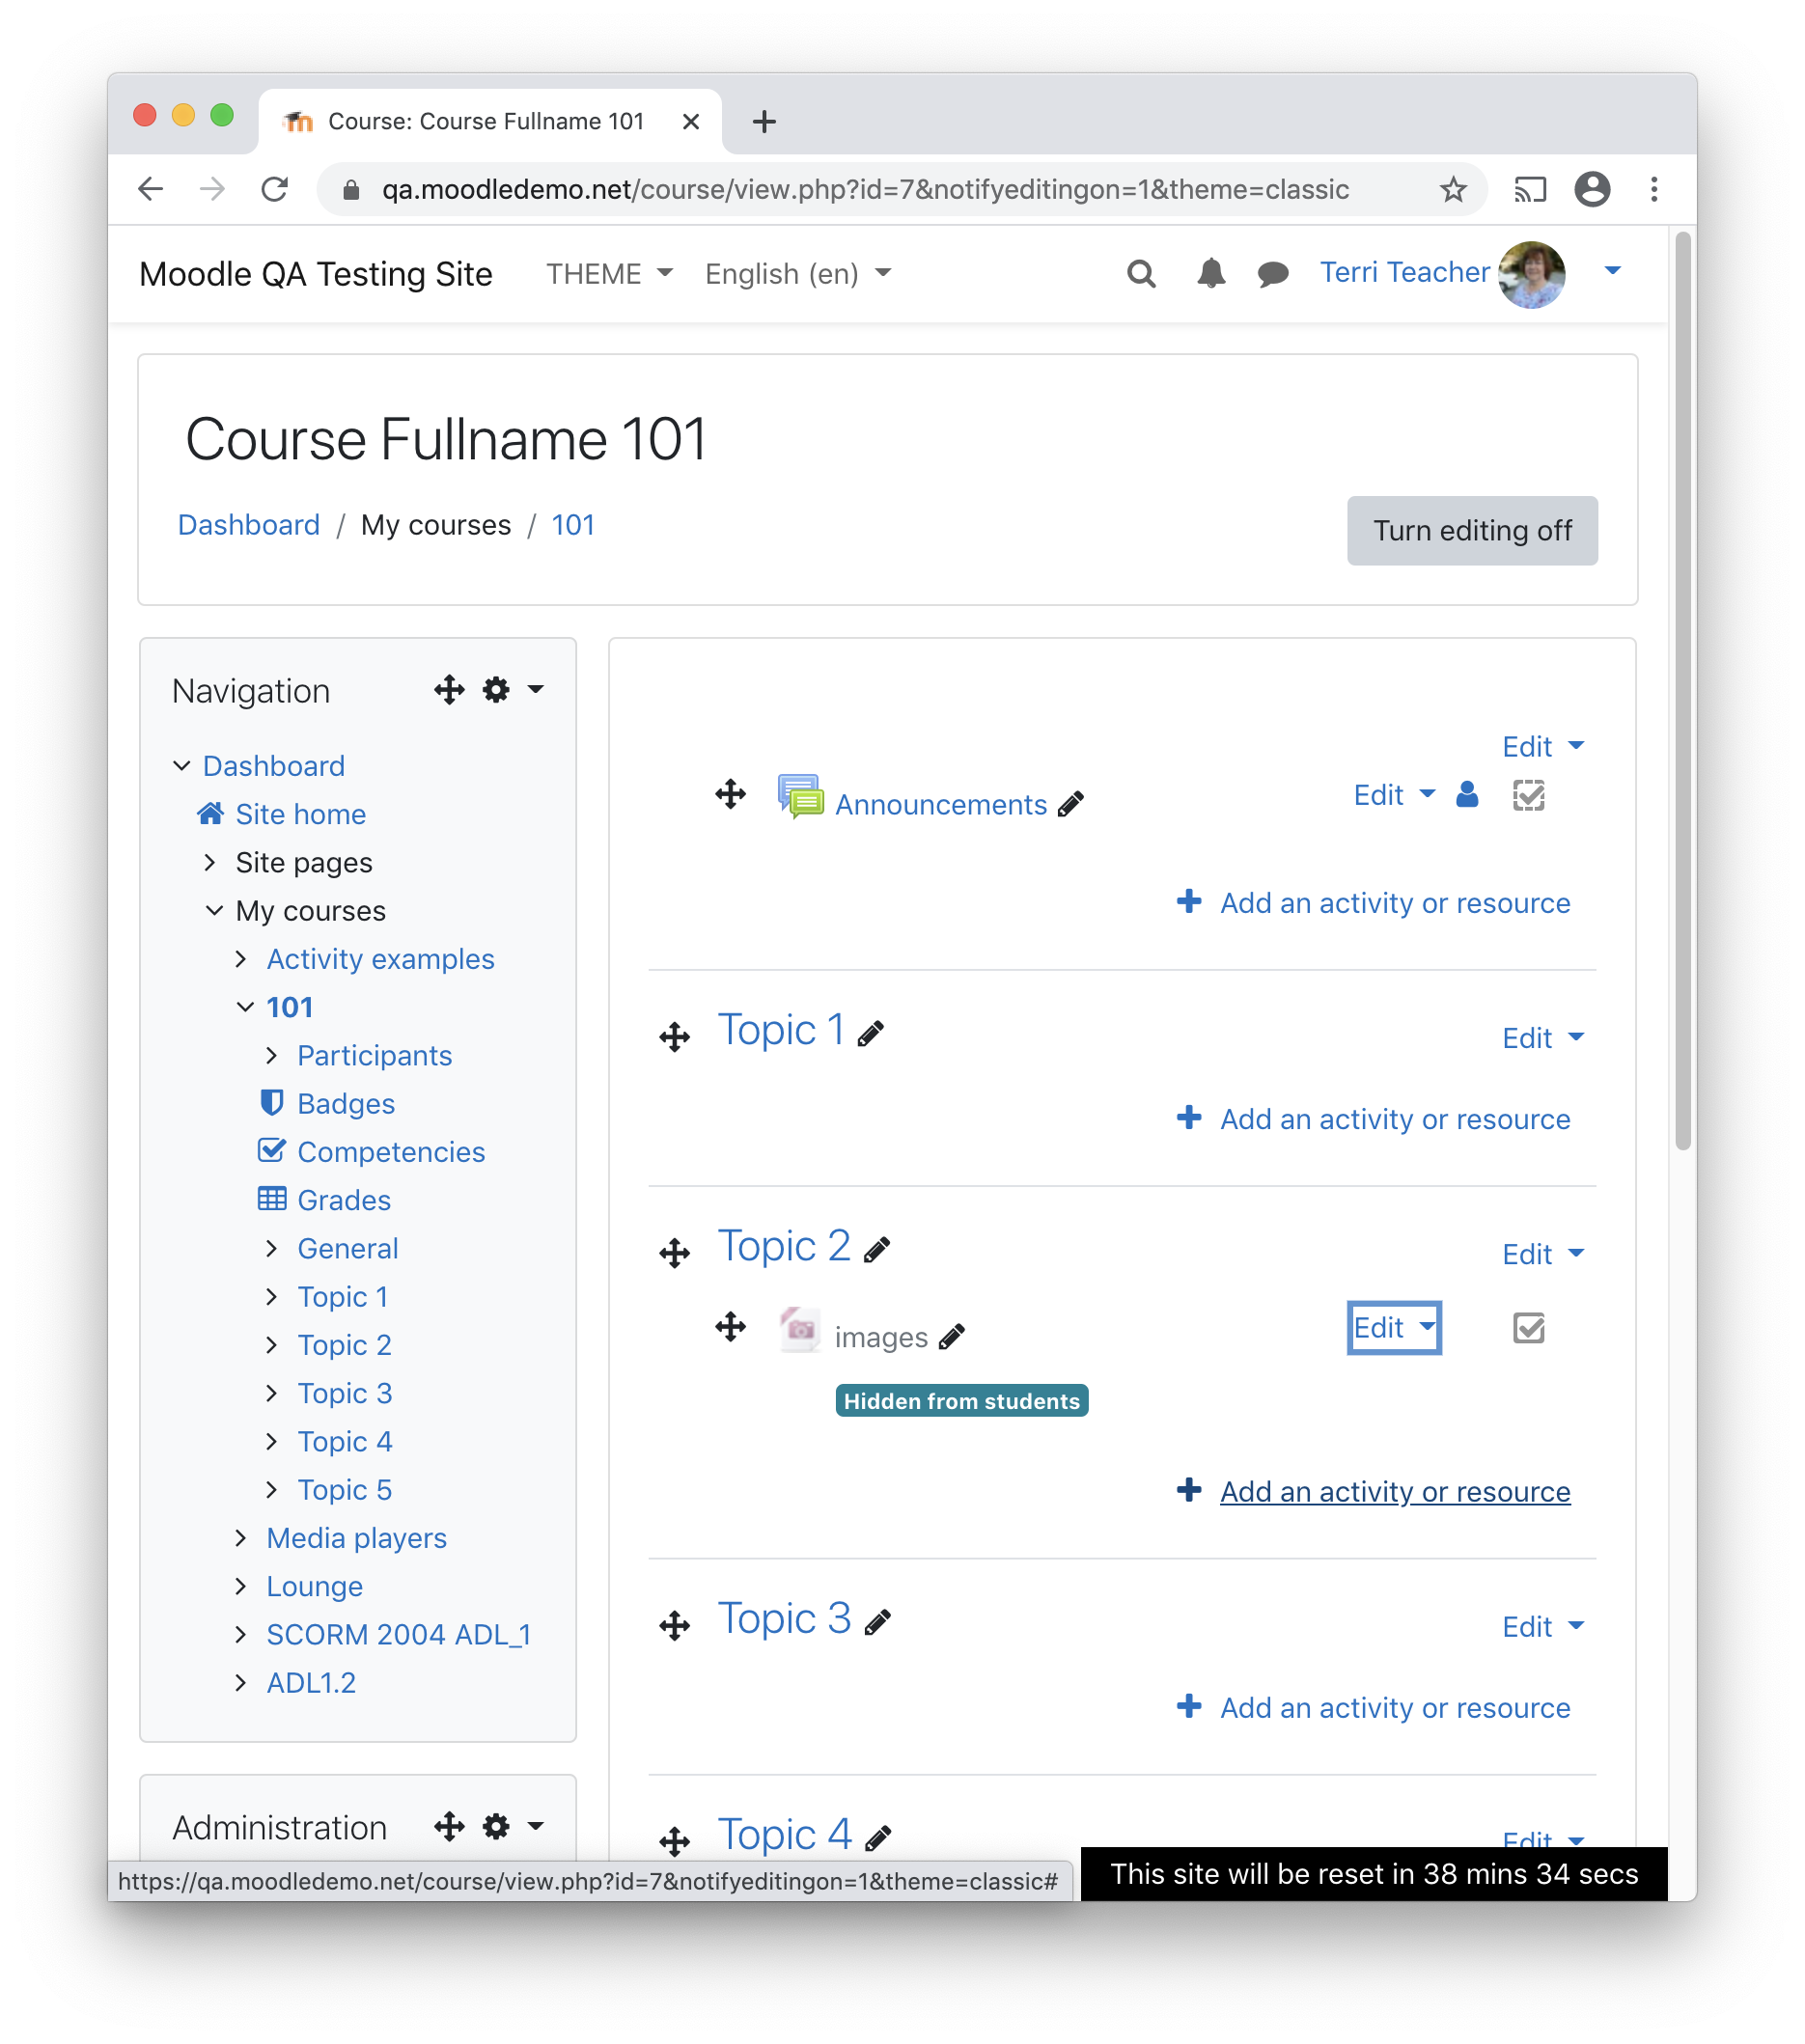This screenshot has width=1805, height=2044.
Task: Click the group mode person icon for Announcements
Action: tap(1466, 795)
